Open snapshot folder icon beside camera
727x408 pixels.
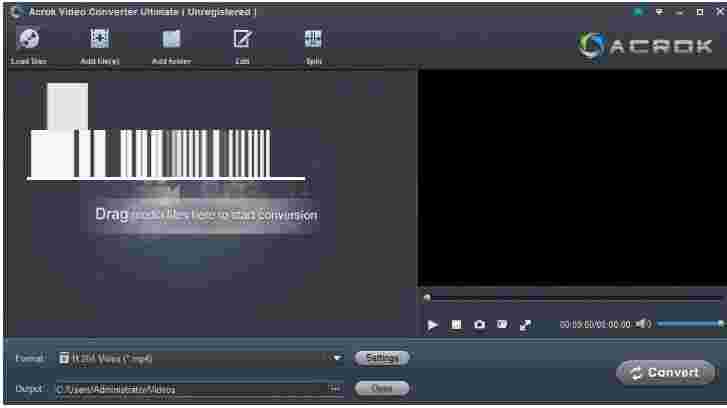[502, 325]
